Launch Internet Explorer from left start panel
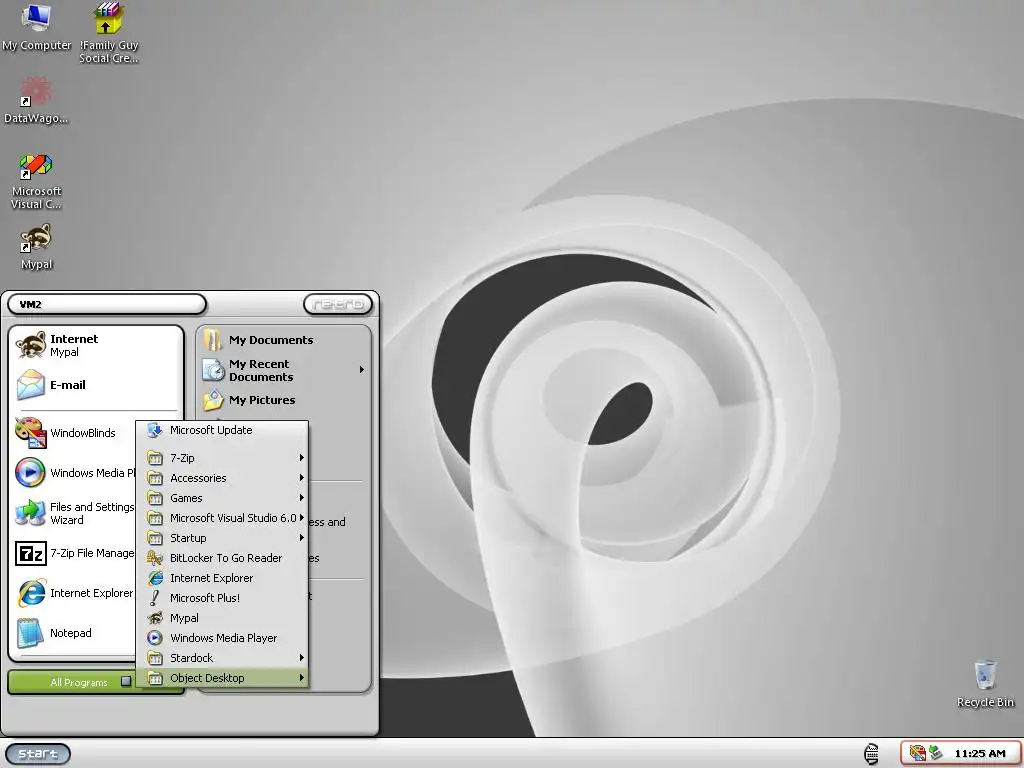This screenshot has height=768, width=1024. tap(74, 593)
